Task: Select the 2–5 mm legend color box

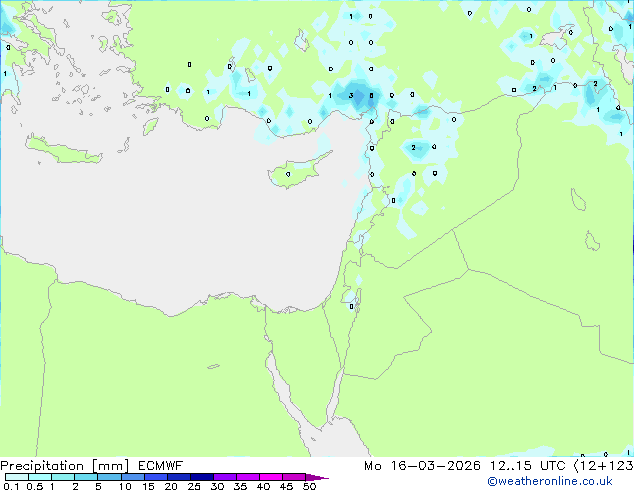Action: 86,477
